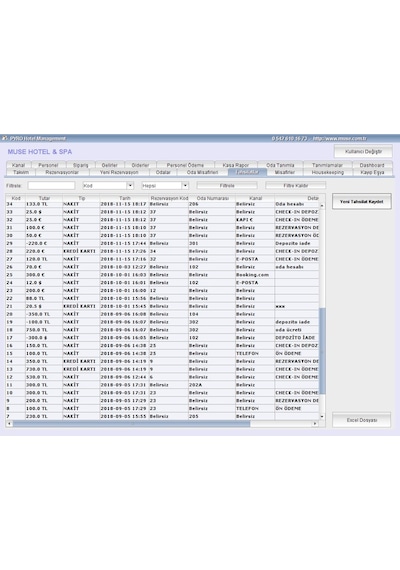
Task: Go to the Housekeeping tab
Action: pyautogui.click(x=328, y=172)
